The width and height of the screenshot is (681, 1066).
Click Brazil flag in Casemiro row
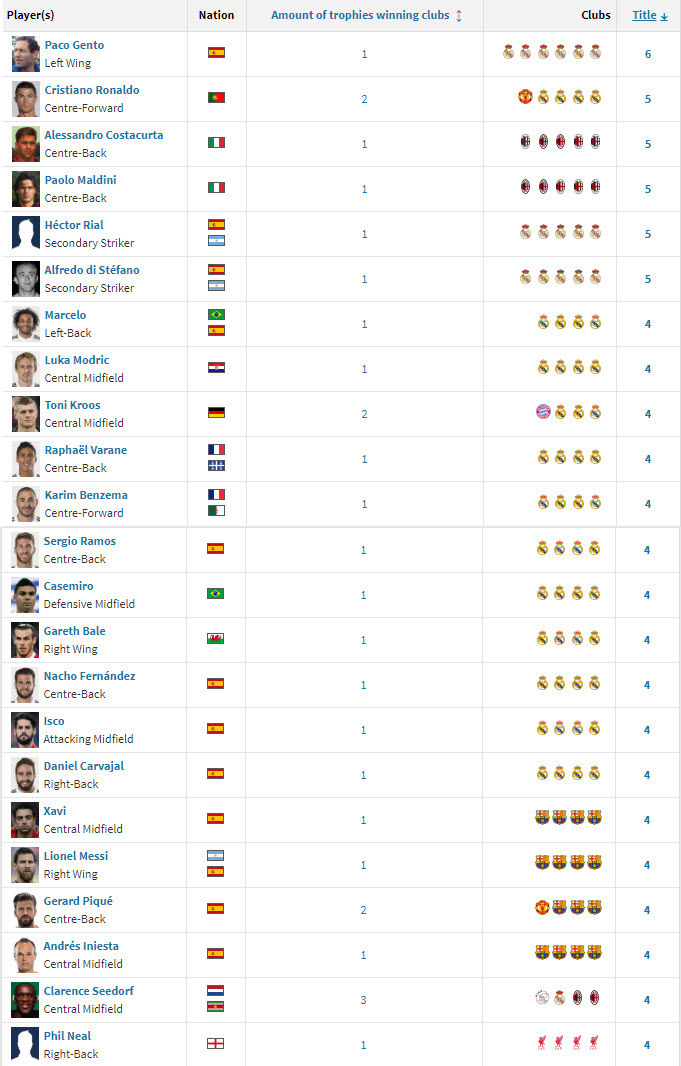(x=215, y=594)
